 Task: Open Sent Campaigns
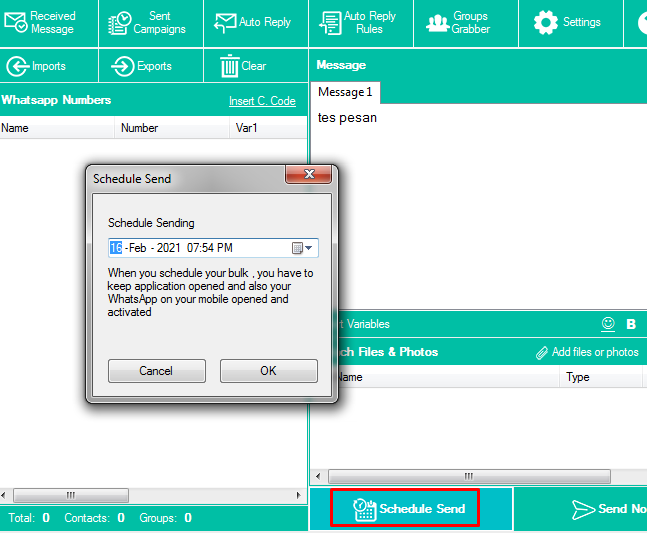click(x=147, y=22)
